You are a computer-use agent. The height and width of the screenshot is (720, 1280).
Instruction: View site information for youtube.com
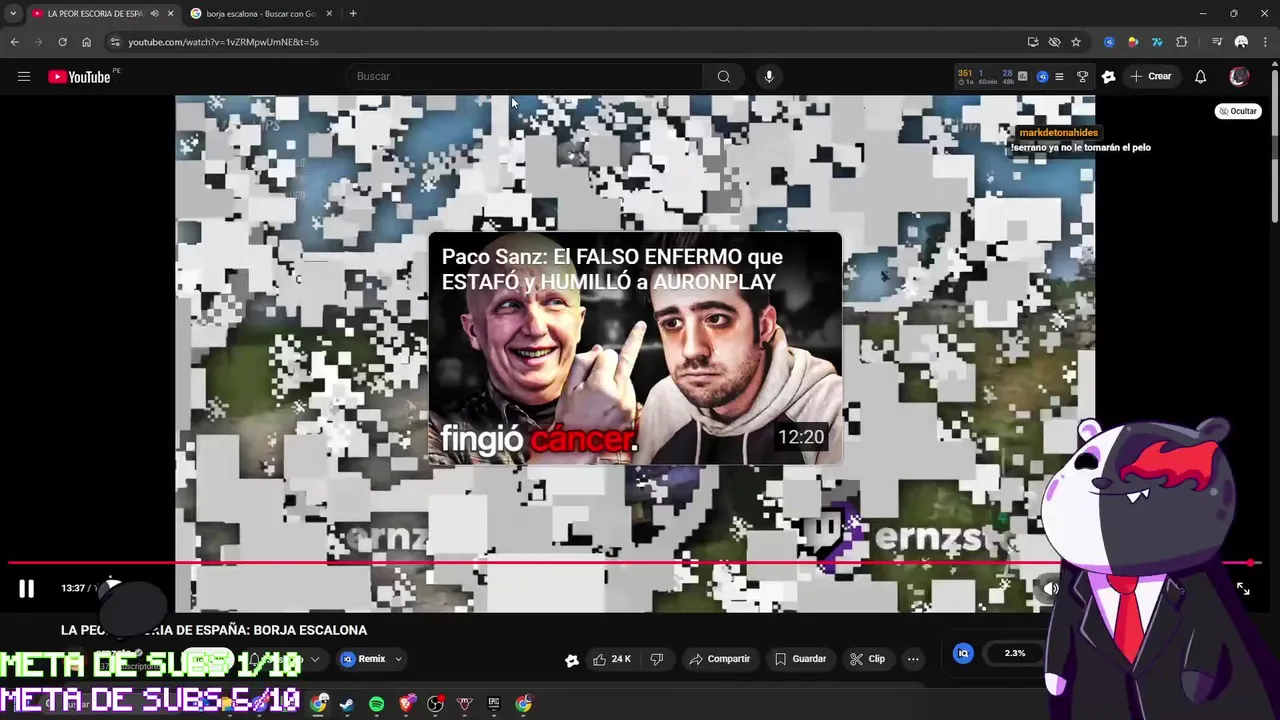(x=115, y=42)
